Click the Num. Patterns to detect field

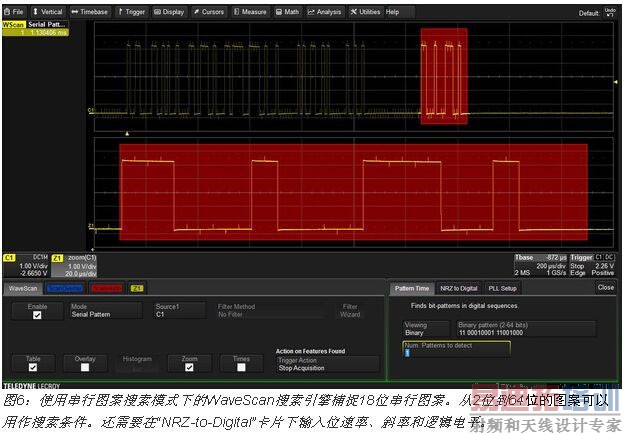456,349
